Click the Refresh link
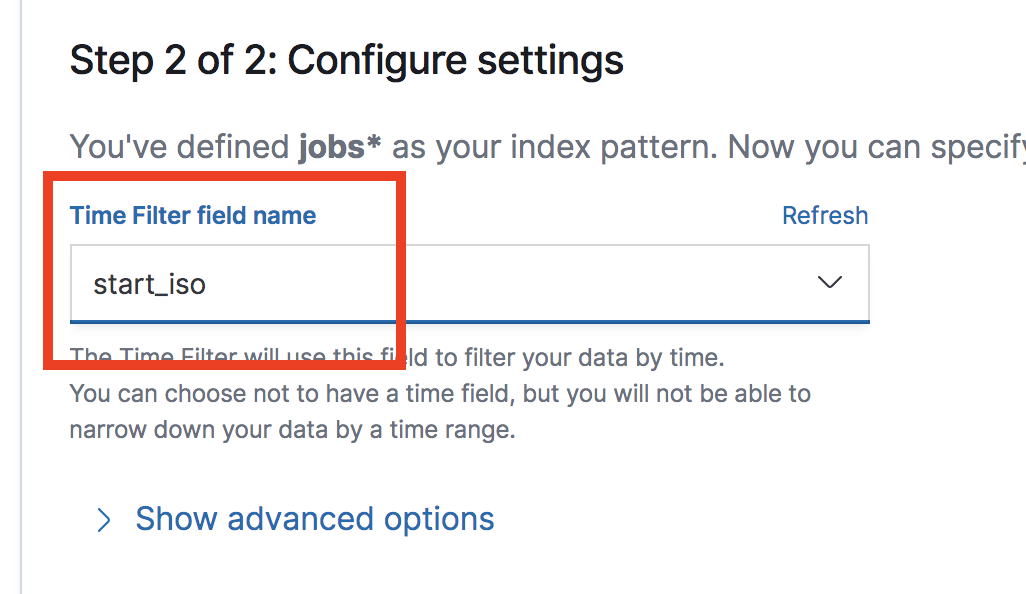Image resolution: width=1026 pixels, height=594 pixels. (824, 216)
